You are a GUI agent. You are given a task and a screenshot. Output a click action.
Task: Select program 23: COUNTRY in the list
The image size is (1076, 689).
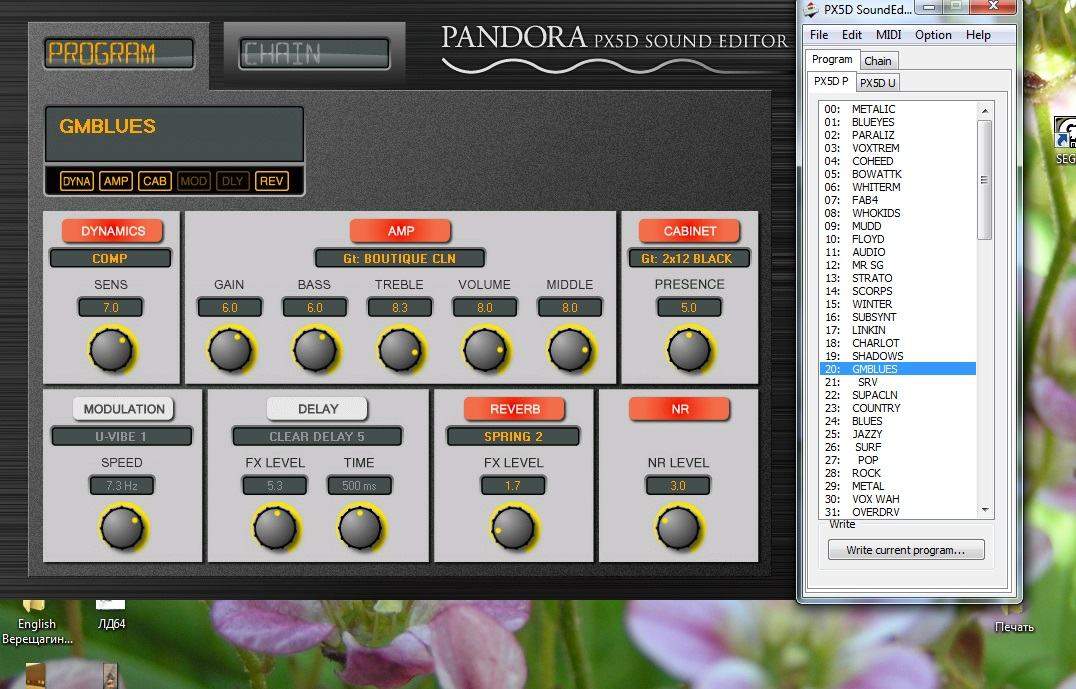pos(876,408)
